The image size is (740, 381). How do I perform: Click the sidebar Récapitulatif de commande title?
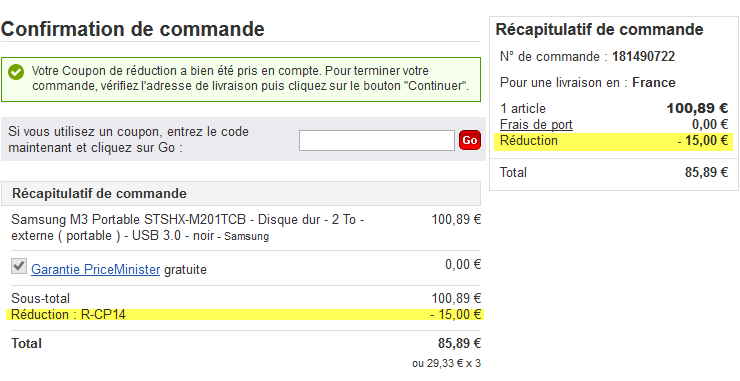point(599,29)
